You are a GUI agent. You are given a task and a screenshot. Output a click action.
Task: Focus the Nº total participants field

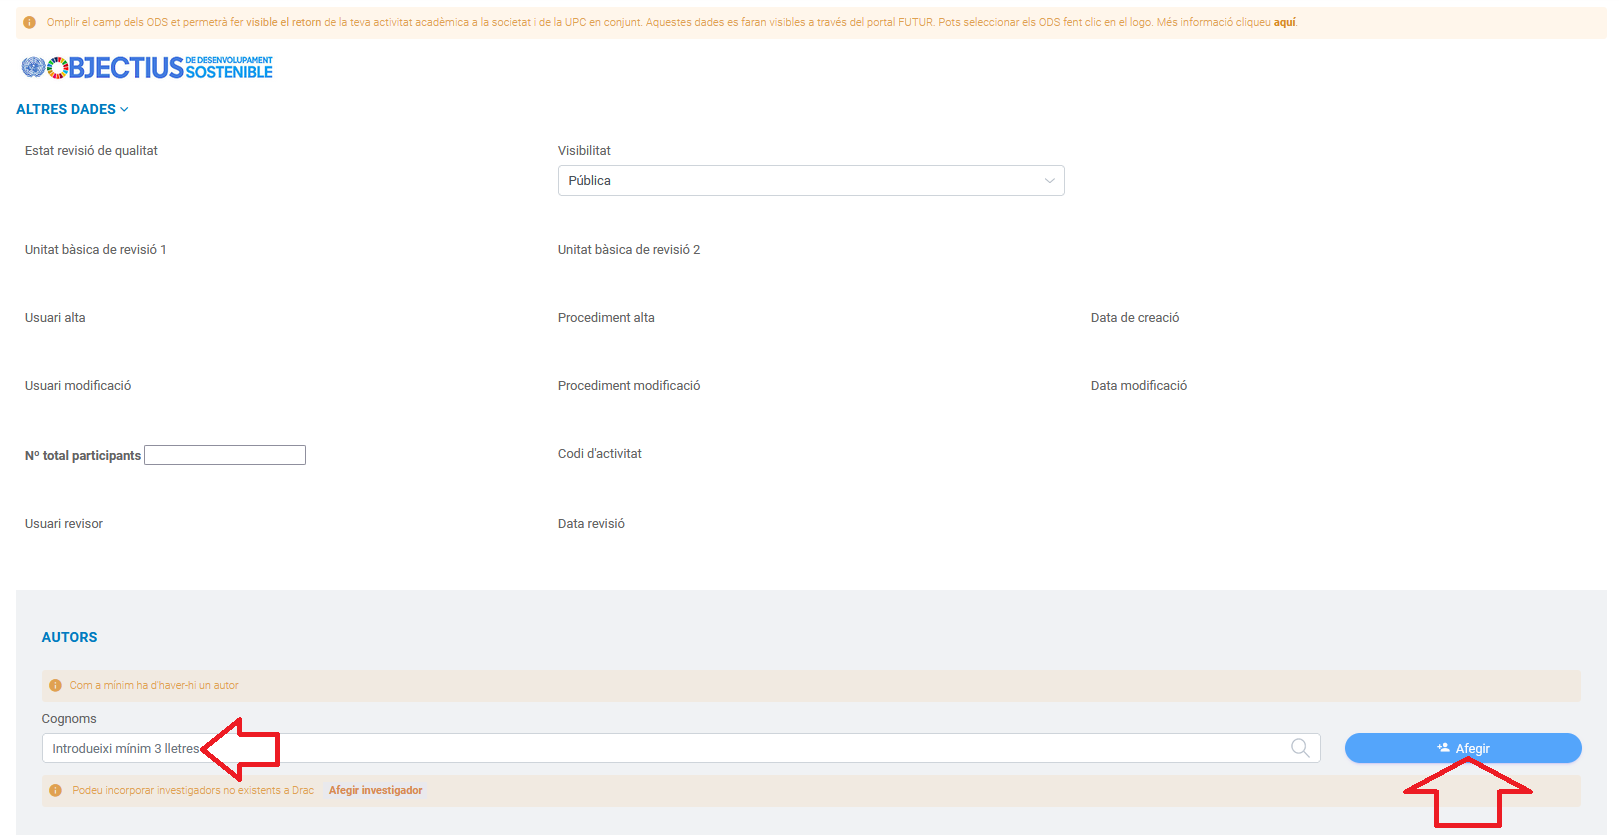click(x=225, y=455)
